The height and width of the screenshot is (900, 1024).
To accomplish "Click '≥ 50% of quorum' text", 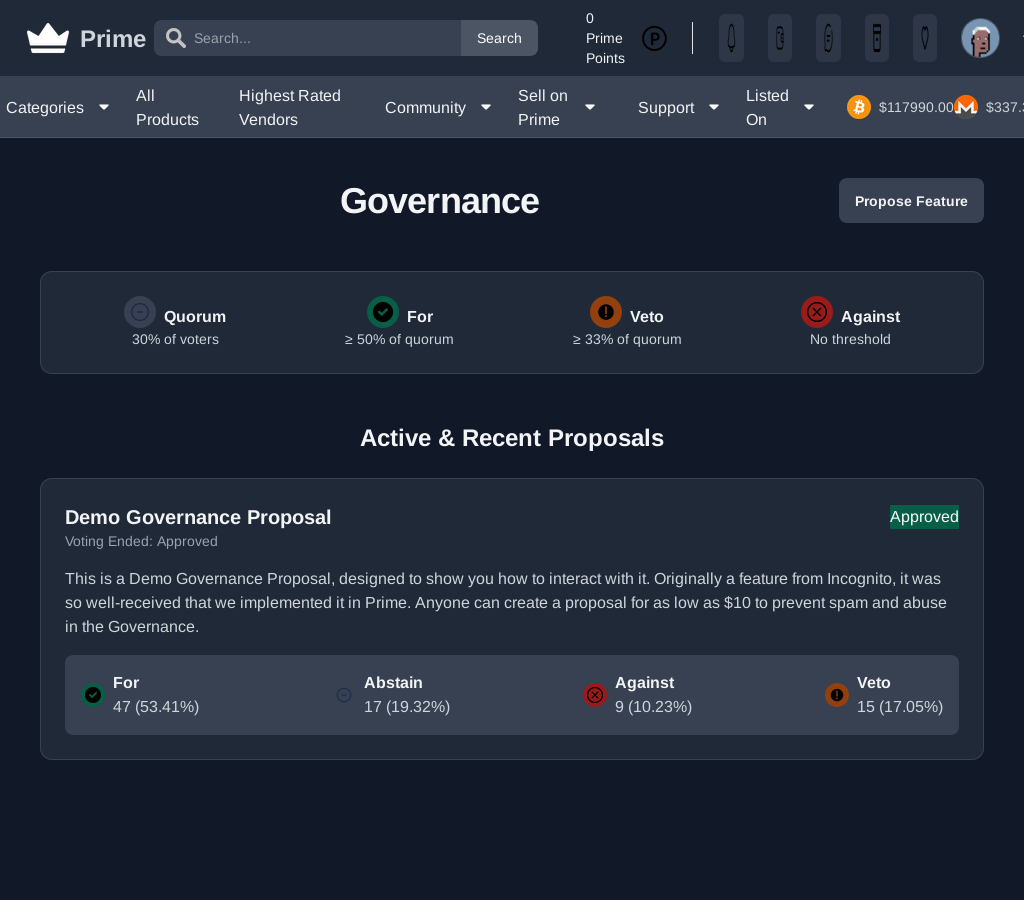I will [x=398, y=339].
